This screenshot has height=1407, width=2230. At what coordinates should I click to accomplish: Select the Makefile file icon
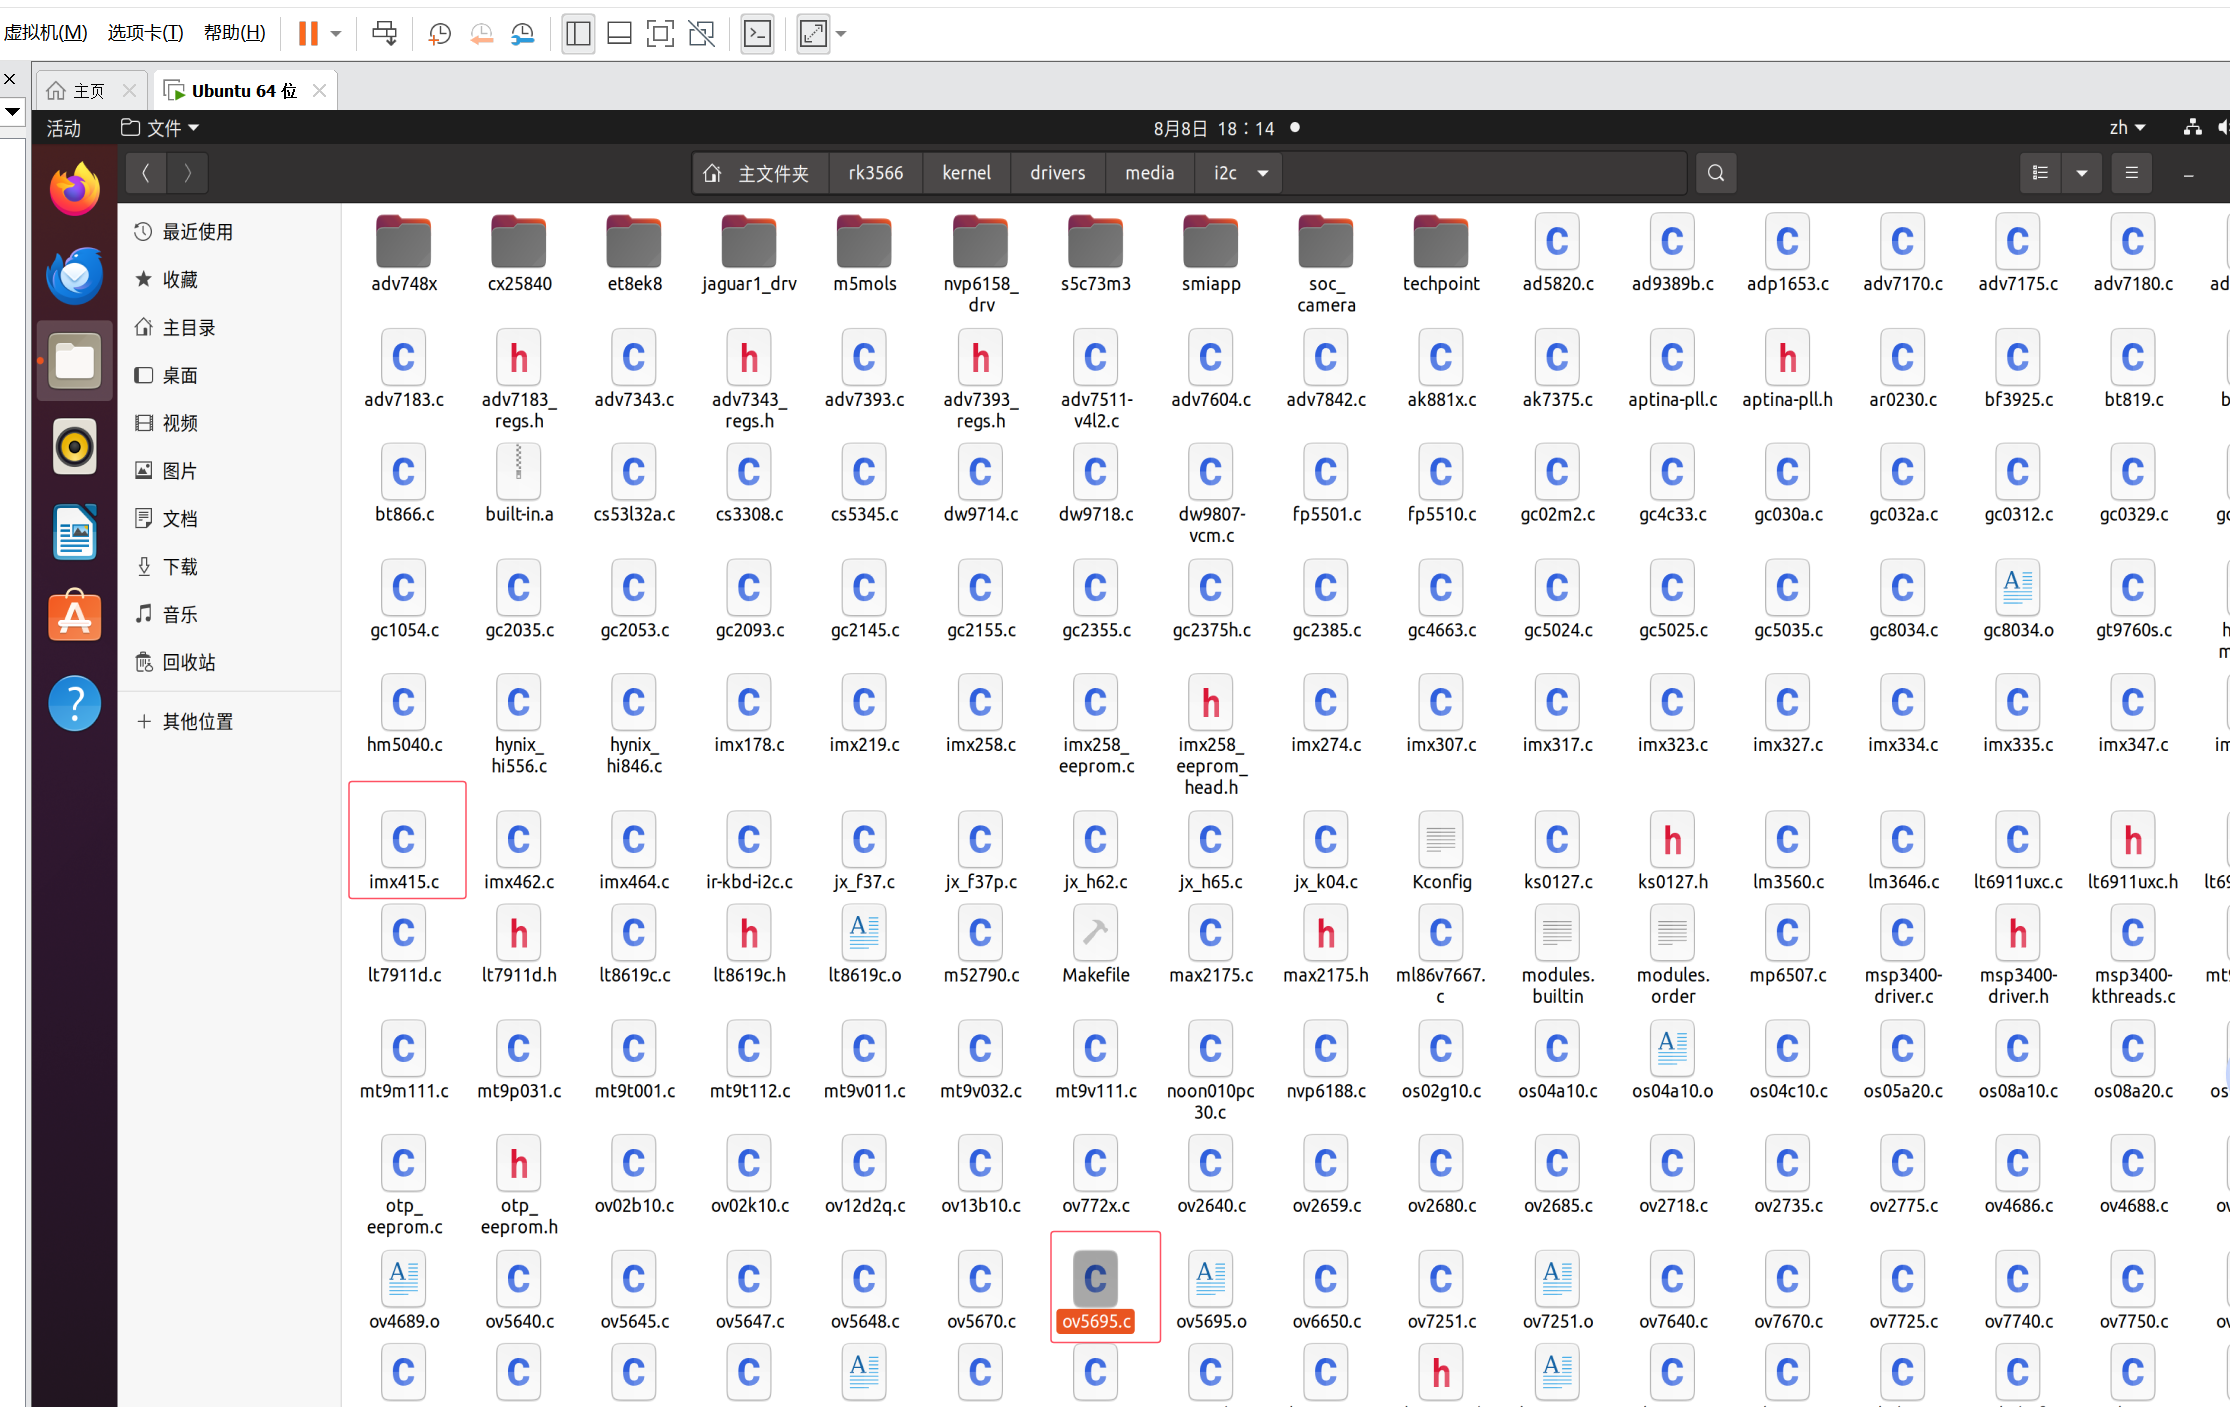(x=1096, y=945)
